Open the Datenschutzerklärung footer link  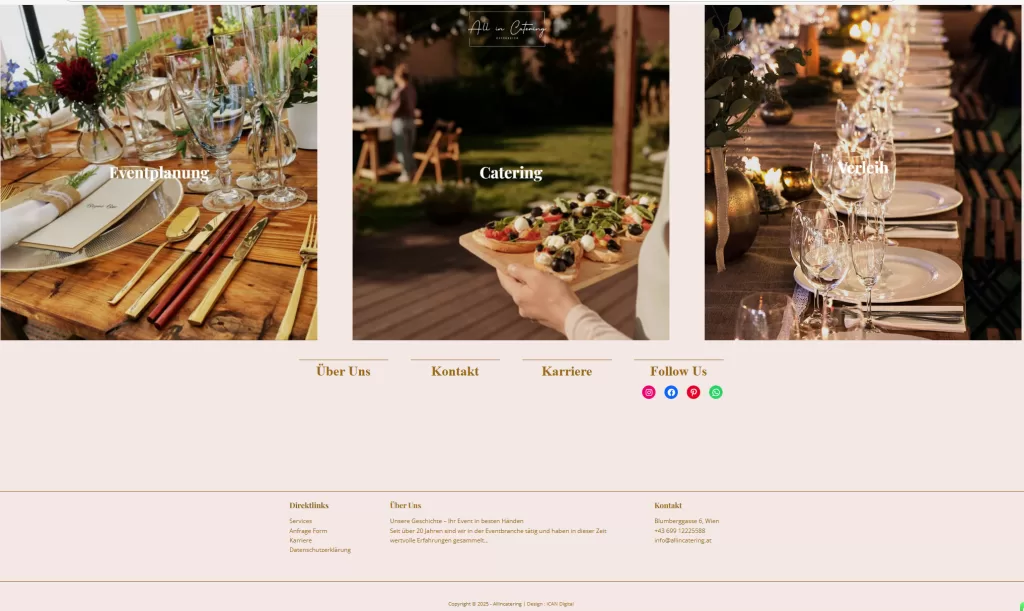click(320, 550)
